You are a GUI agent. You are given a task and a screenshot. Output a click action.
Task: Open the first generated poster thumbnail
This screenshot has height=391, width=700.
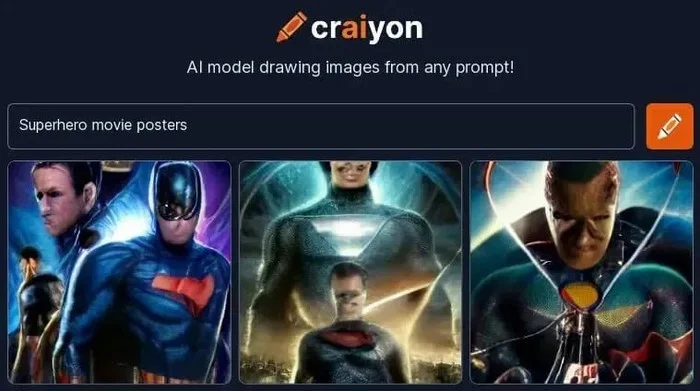pyautogui.click(x=119, y=272)
